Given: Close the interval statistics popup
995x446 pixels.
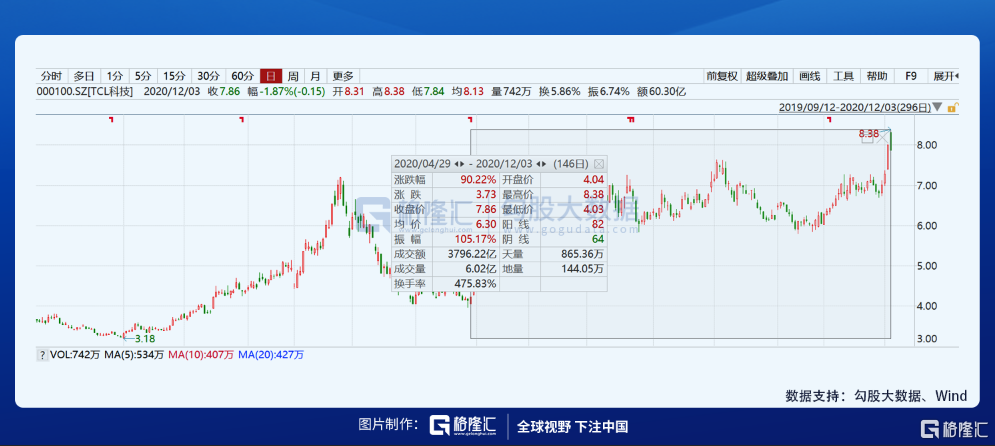Looking at the screenshot, I should (598, 163).
